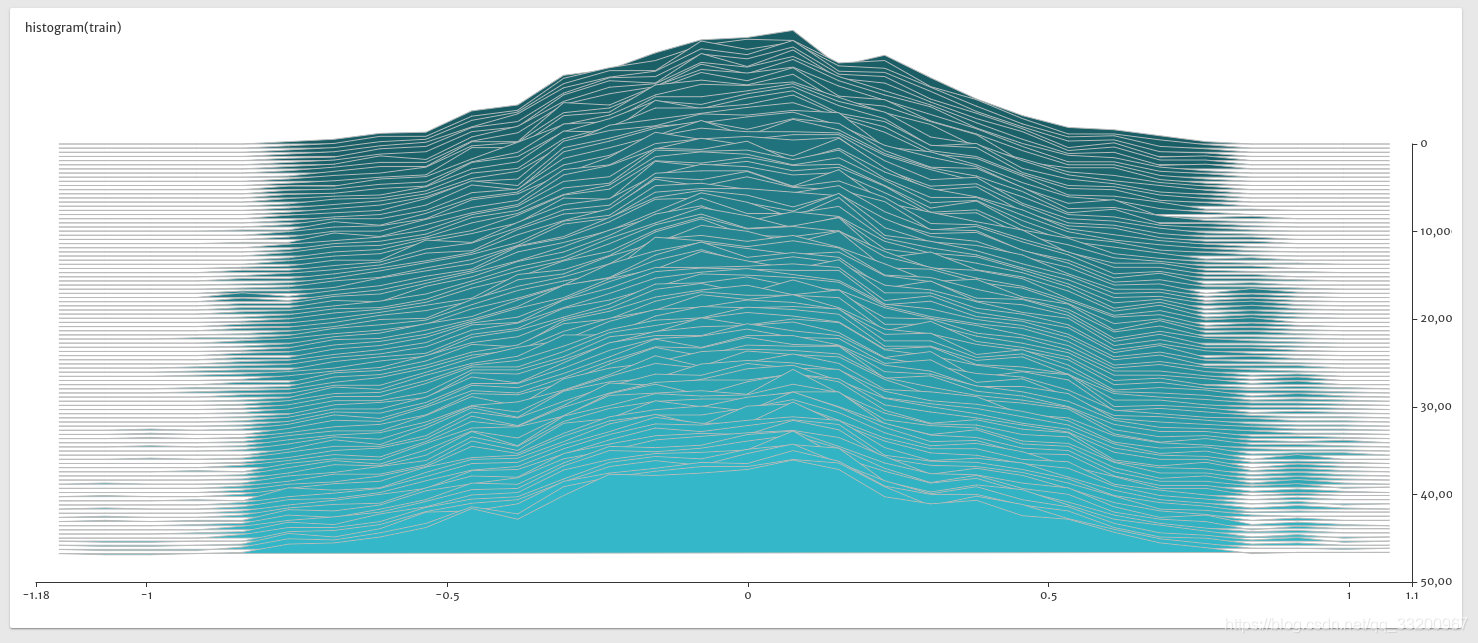The width and height of the screenshot is (1478, 643).
Task: Click the horizontal x-axis baseline
Action: [x=700, y=582]
